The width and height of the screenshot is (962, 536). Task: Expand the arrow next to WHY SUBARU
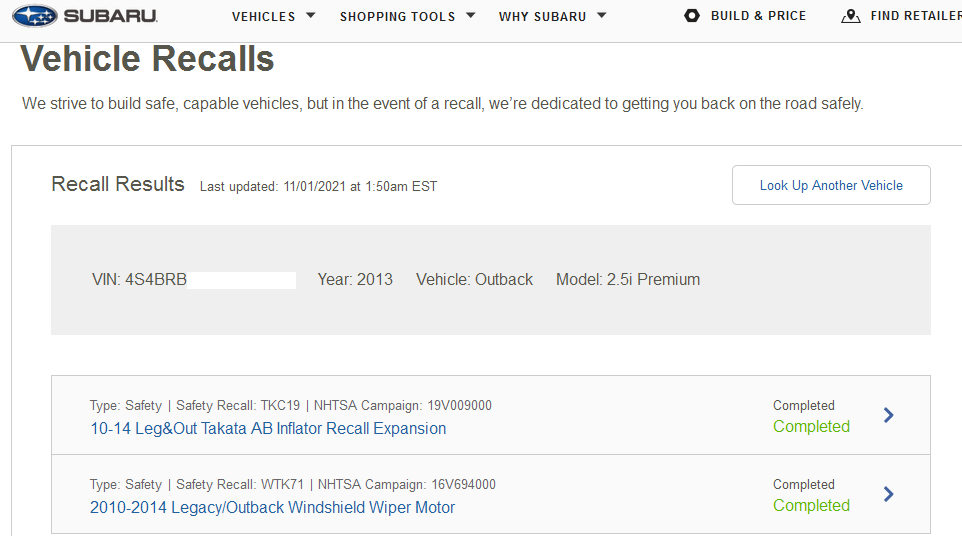coord(601,16)
